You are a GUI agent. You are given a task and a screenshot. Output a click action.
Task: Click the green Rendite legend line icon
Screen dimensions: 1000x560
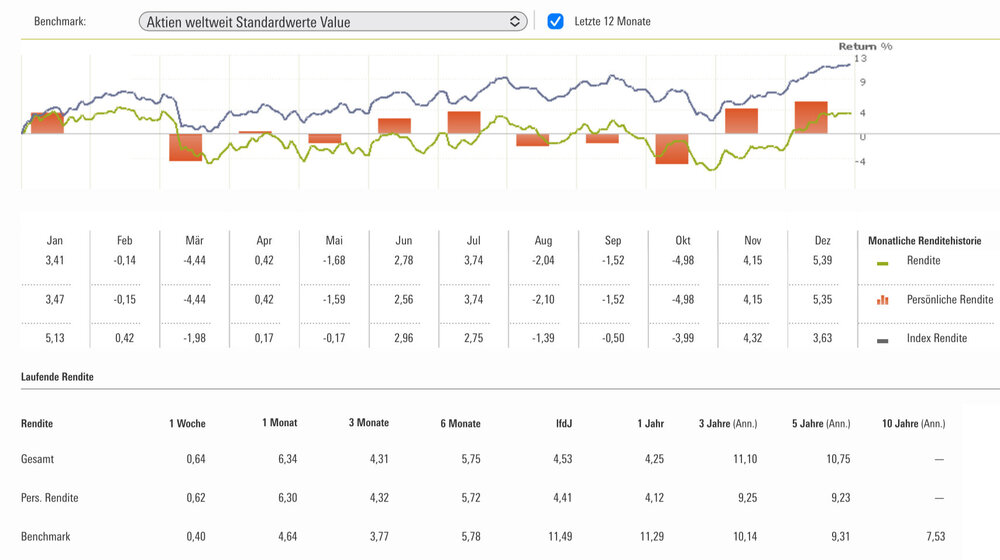881,263
